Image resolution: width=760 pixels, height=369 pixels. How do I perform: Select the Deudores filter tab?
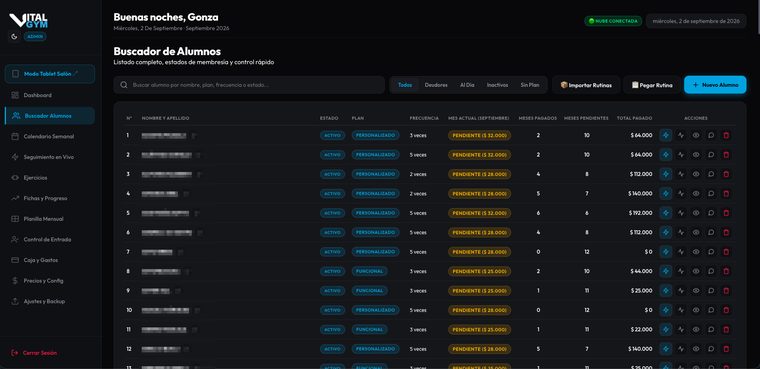436,85
